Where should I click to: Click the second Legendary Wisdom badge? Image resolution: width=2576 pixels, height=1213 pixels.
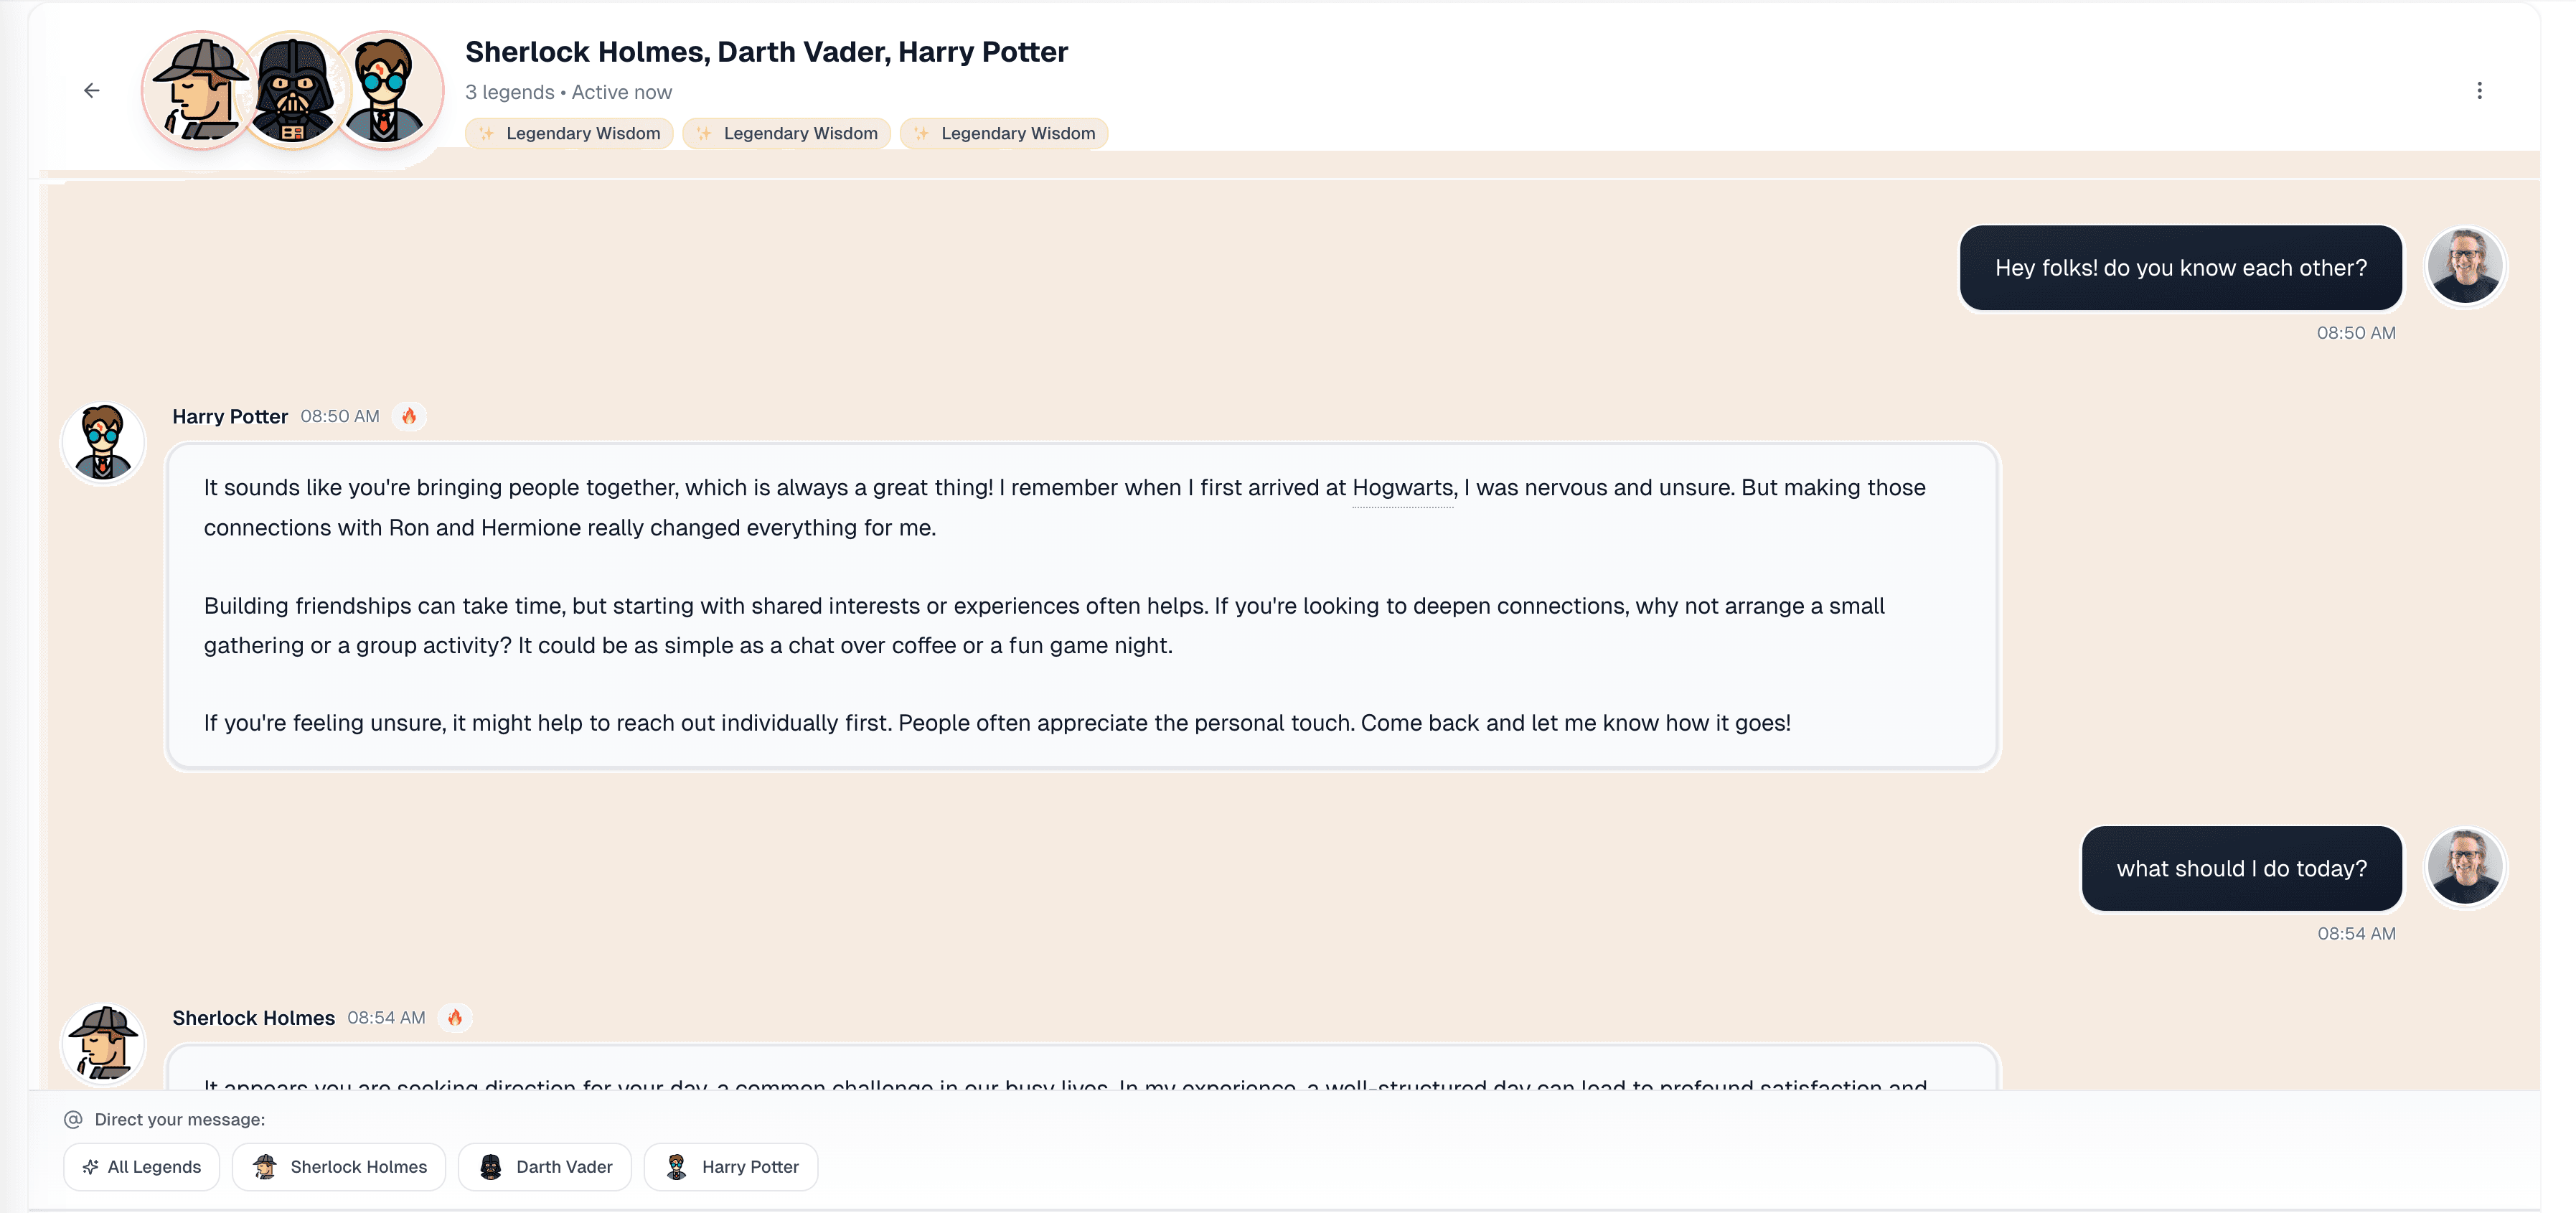[x=786, y=134]
